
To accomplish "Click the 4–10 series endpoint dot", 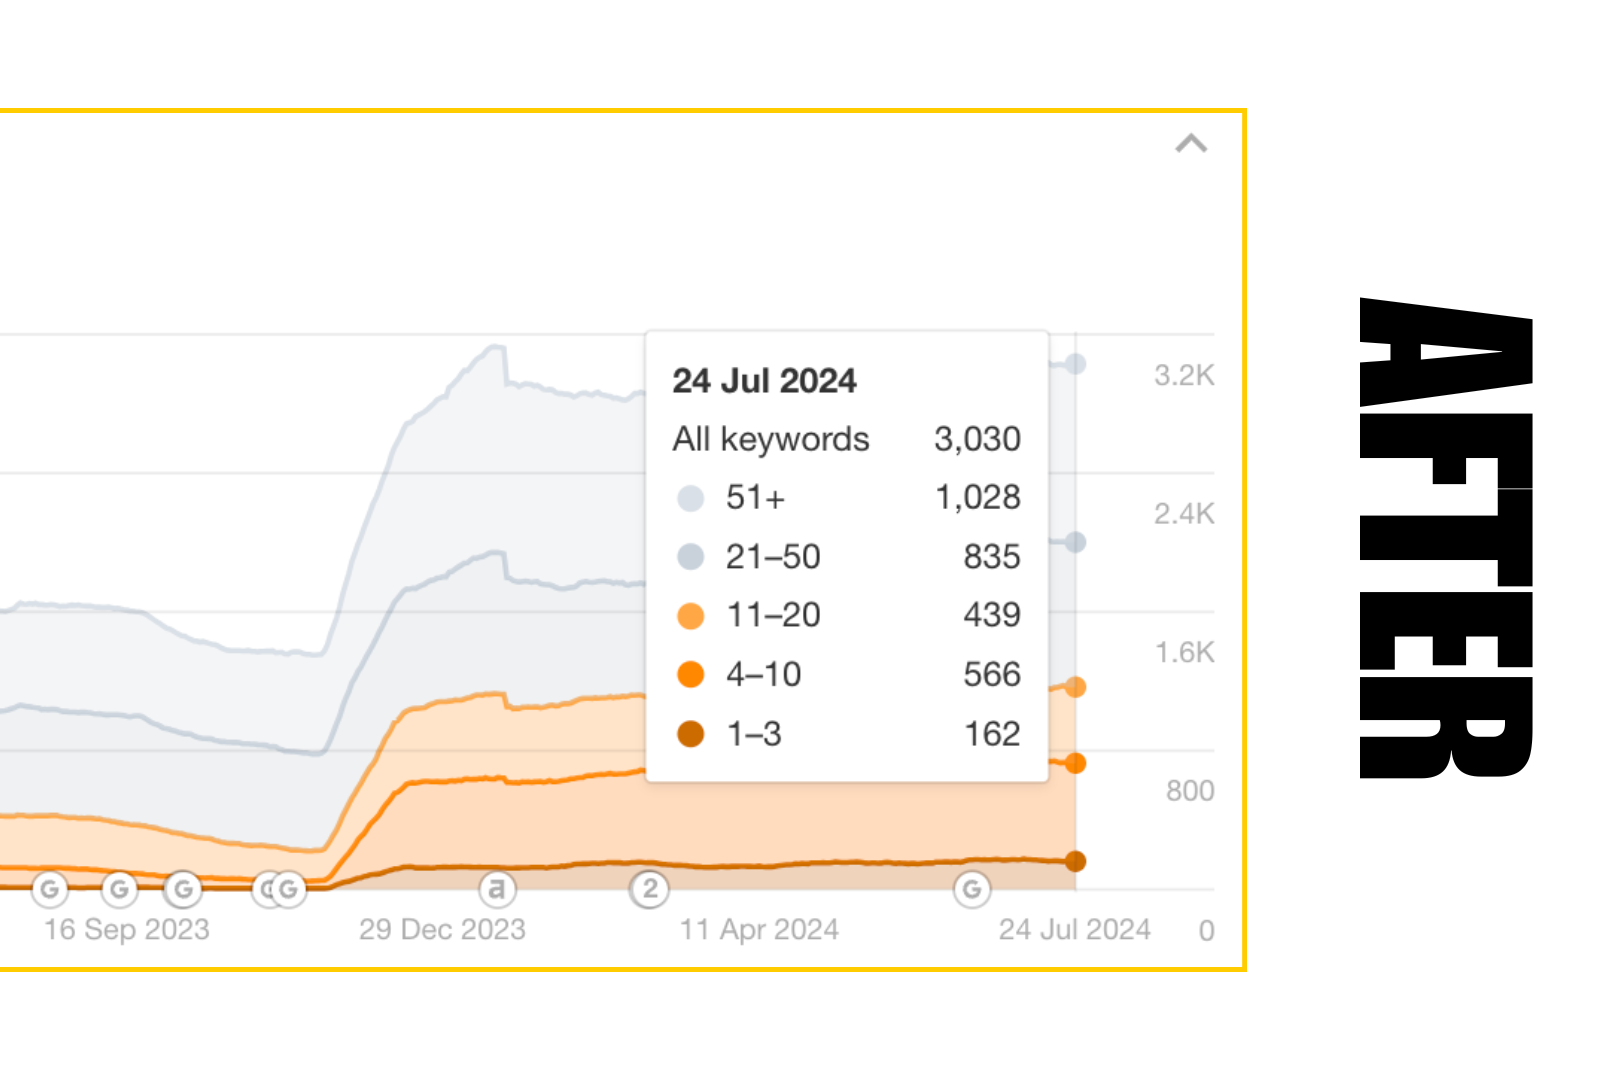I will [x=1076, y=764].
